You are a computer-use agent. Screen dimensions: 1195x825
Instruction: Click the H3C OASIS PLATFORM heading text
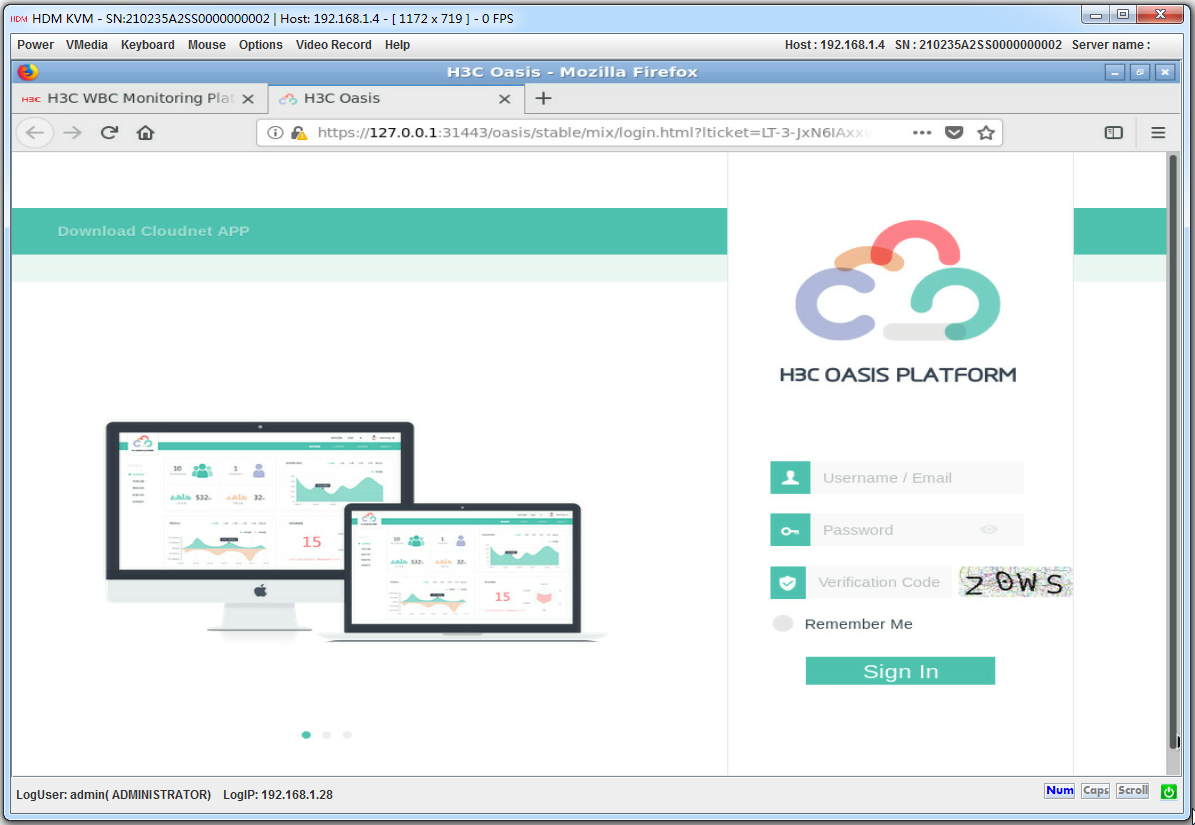pos(898,375)
